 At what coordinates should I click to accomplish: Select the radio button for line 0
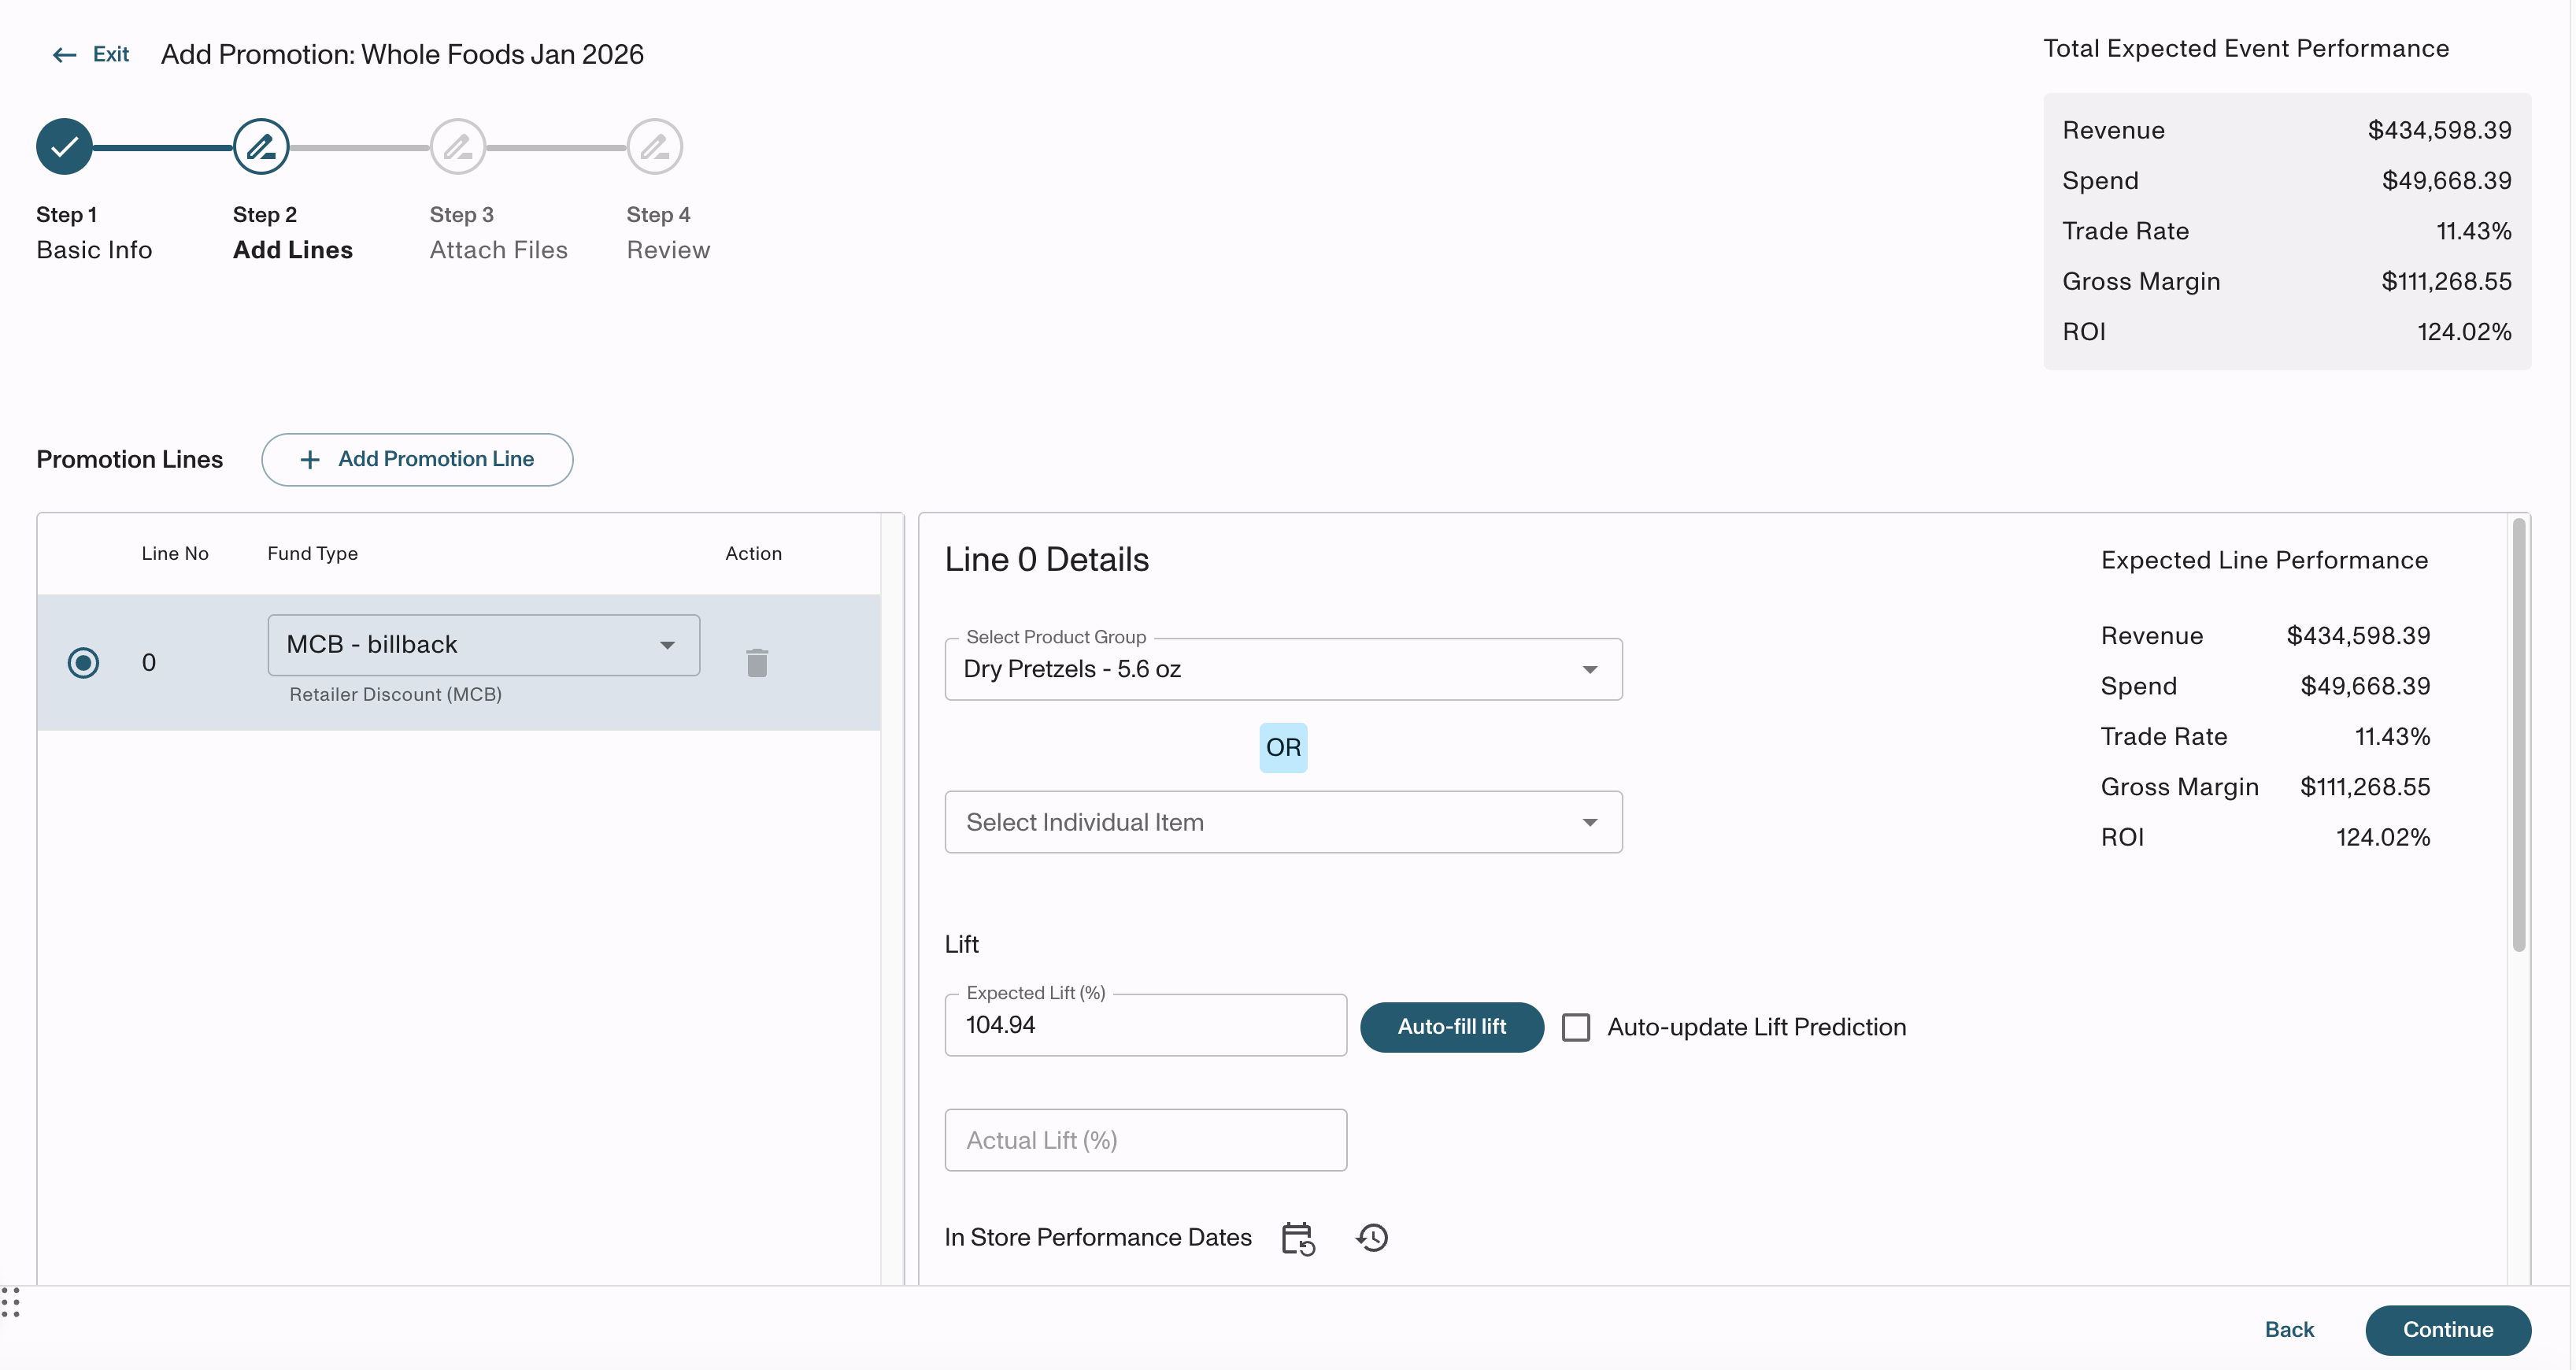pos(83,662)
